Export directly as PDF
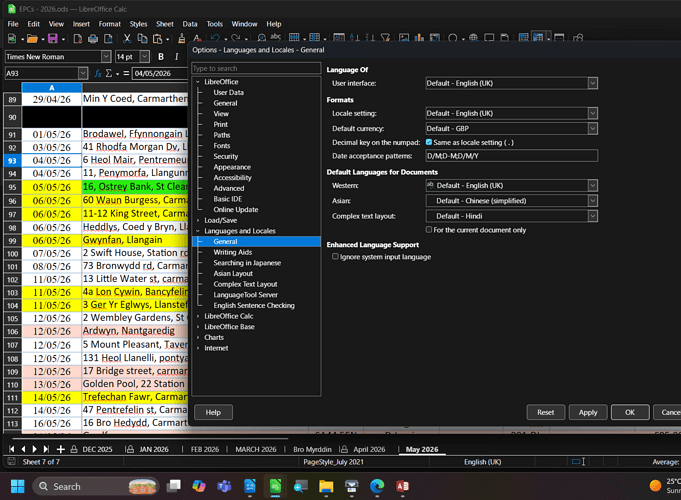681x500 pixels. [x=78, y=39]
